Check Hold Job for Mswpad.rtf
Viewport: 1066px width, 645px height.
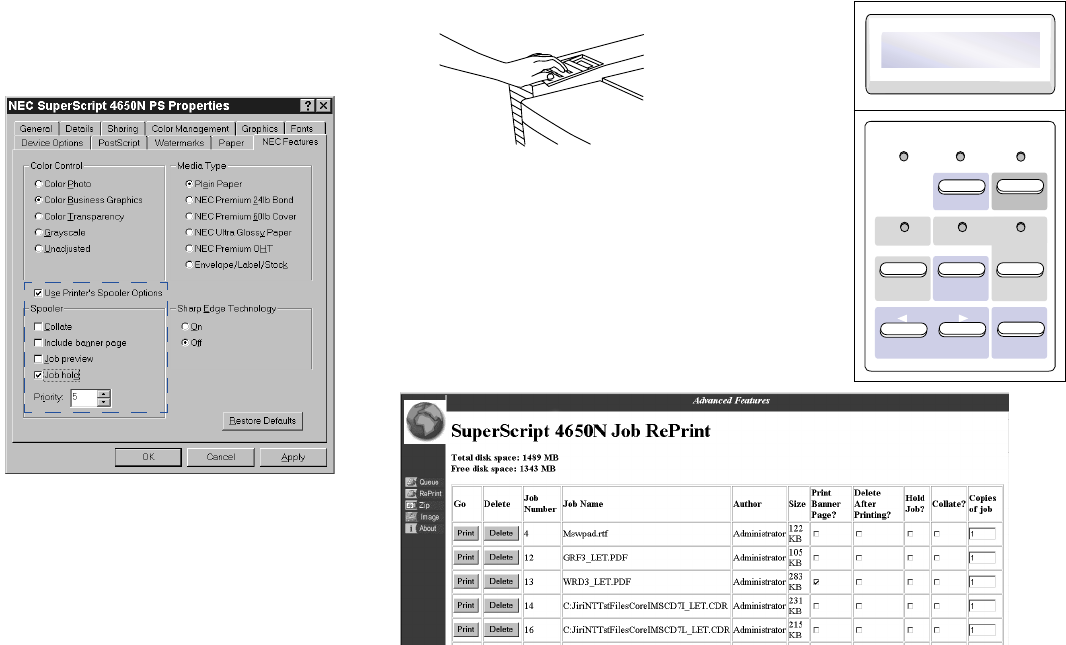(x=910, y=534)
